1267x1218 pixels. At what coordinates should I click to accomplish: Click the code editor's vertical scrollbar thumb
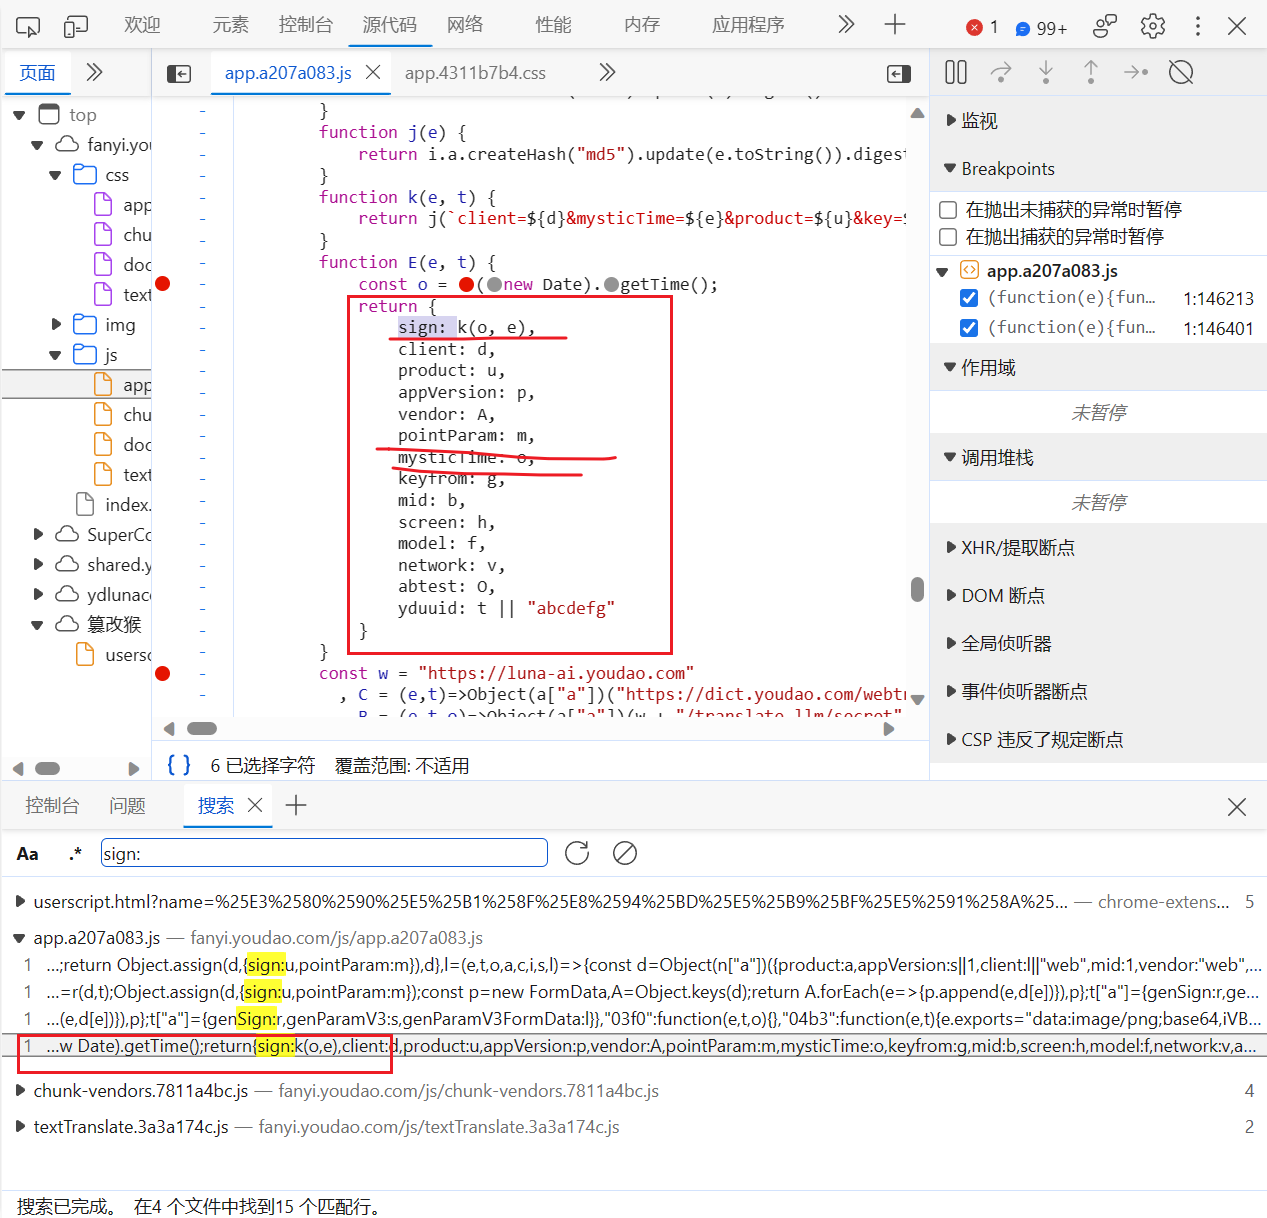(x=917, y=590)
